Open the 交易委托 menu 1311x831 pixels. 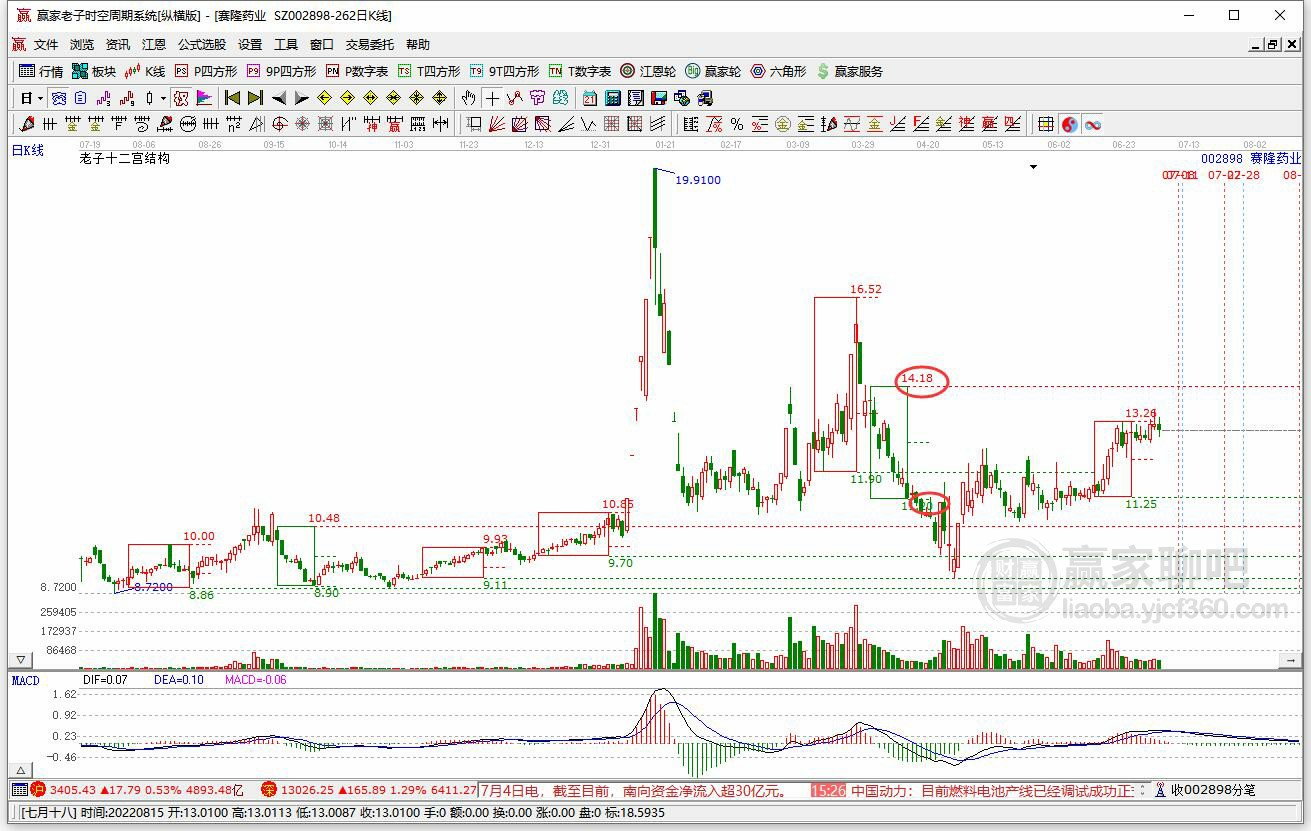point(370,45)
